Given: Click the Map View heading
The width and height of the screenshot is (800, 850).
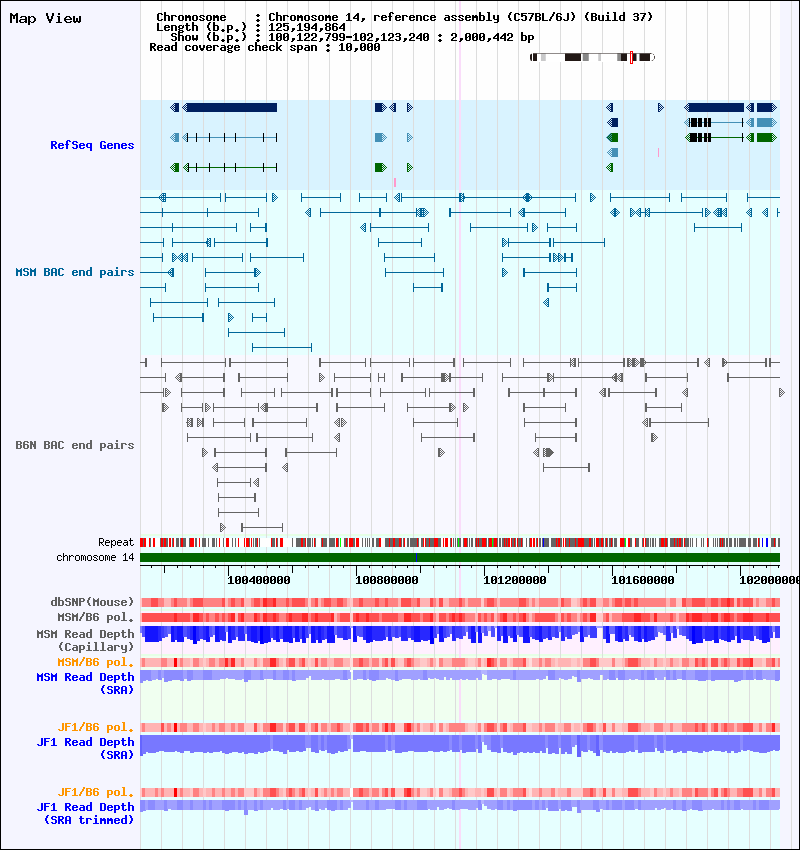Looking at the screenshot, I should pos(46,18).
